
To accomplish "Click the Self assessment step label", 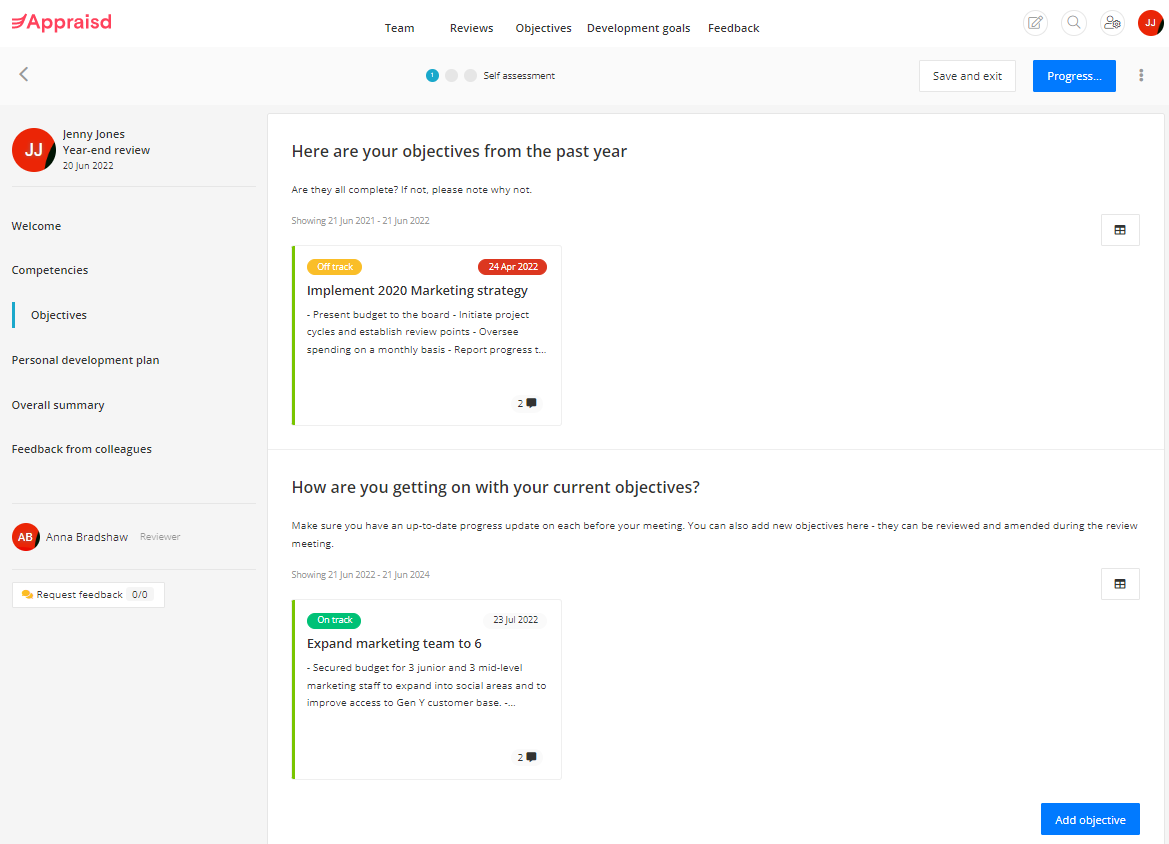I will point(519,75).
